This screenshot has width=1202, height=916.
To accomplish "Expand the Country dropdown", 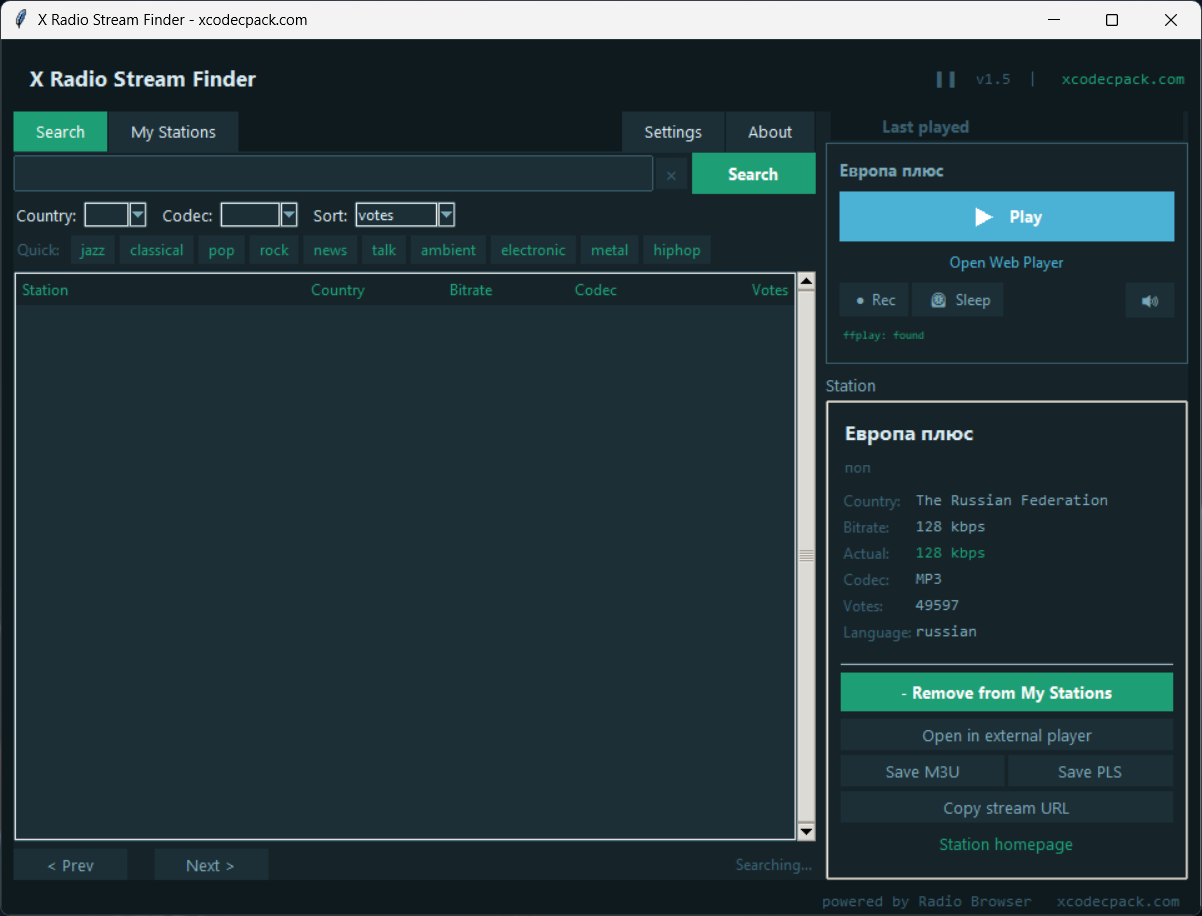I will [x=138, y=215].
